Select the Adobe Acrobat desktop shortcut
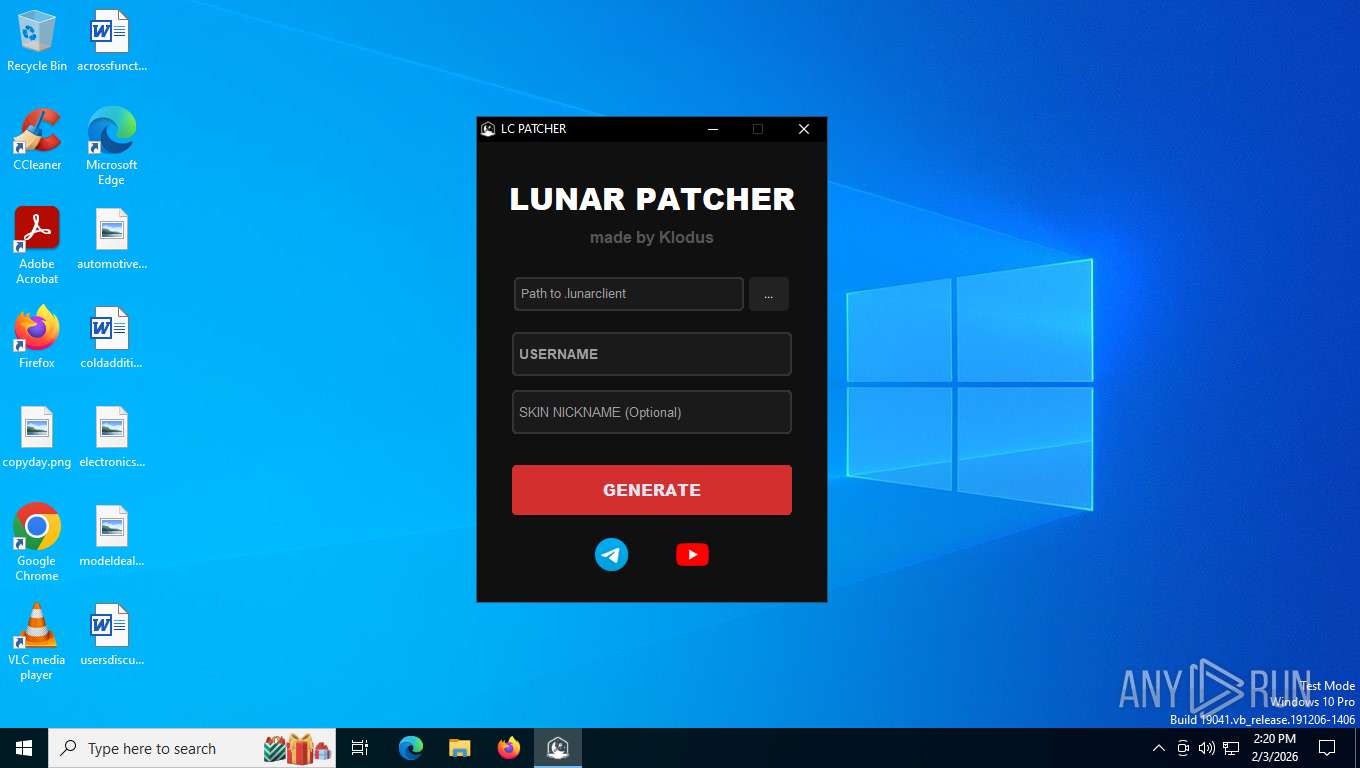The height and width of the screenshot is (768, 1360). [x=37, y=246]
